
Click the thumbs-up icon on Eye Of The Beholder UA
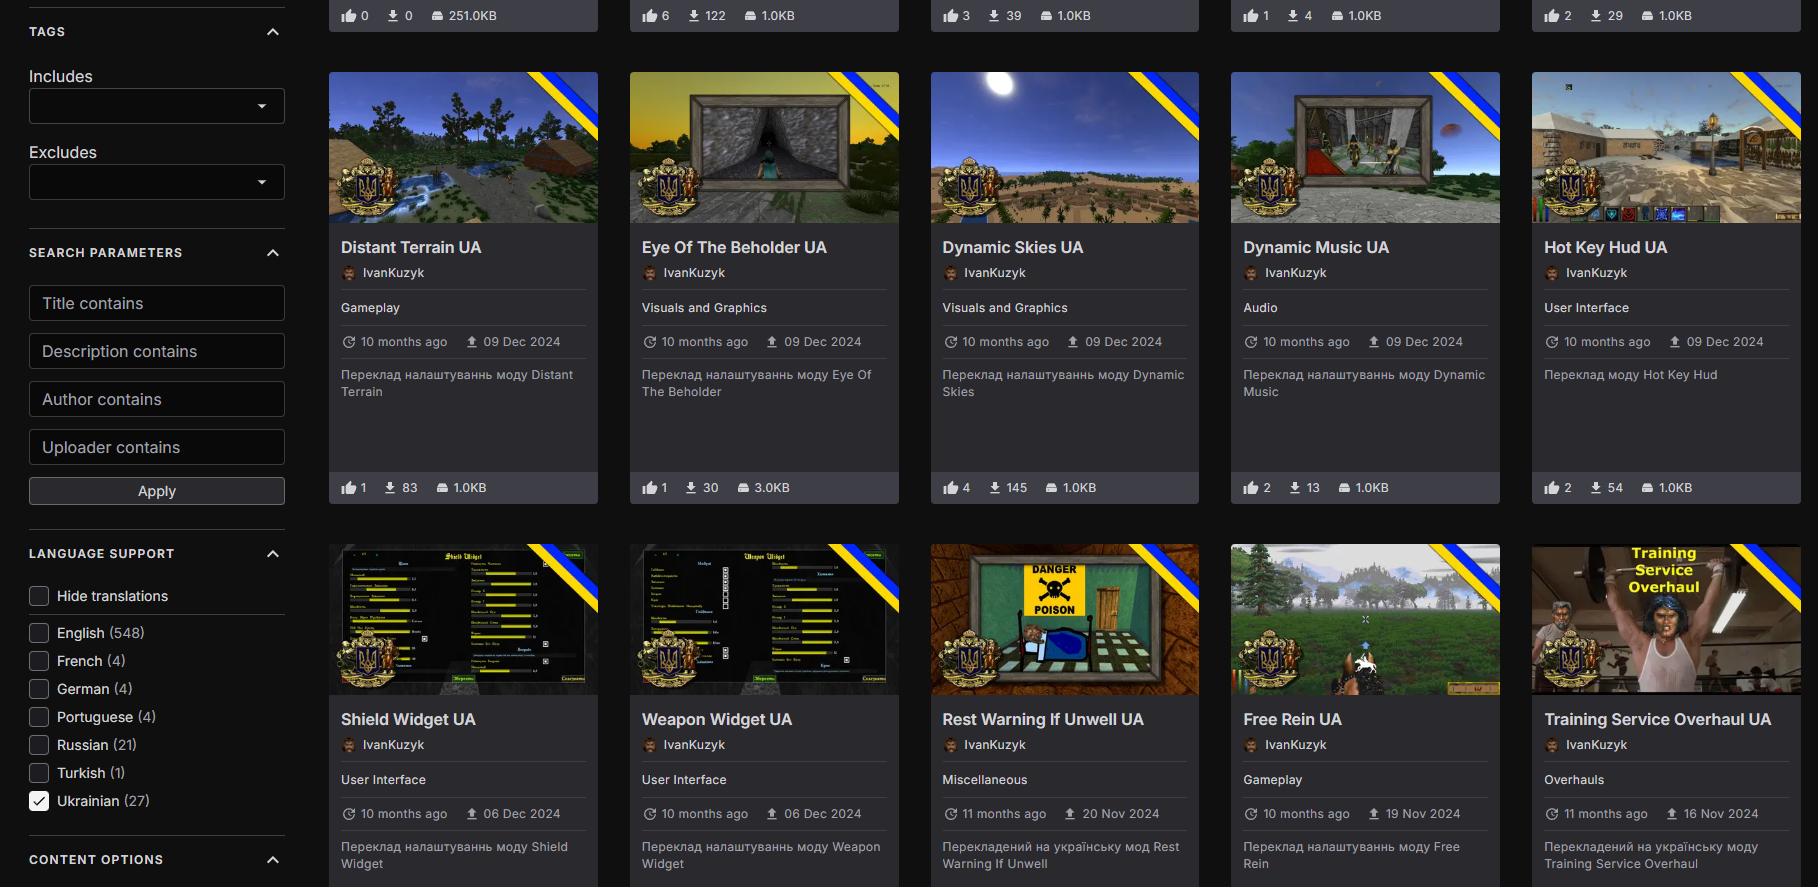click(x=649, y=488)
